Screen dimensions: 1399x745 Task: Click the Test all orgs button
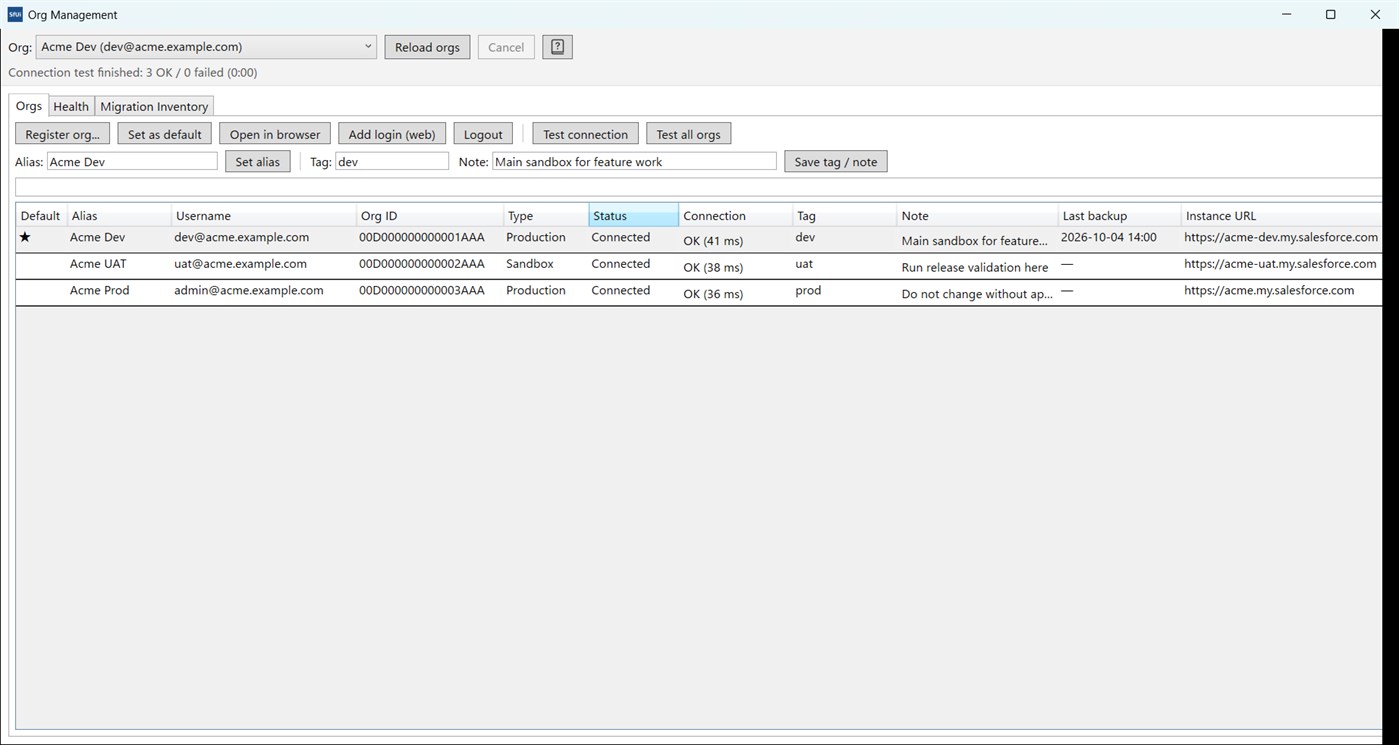688,134
